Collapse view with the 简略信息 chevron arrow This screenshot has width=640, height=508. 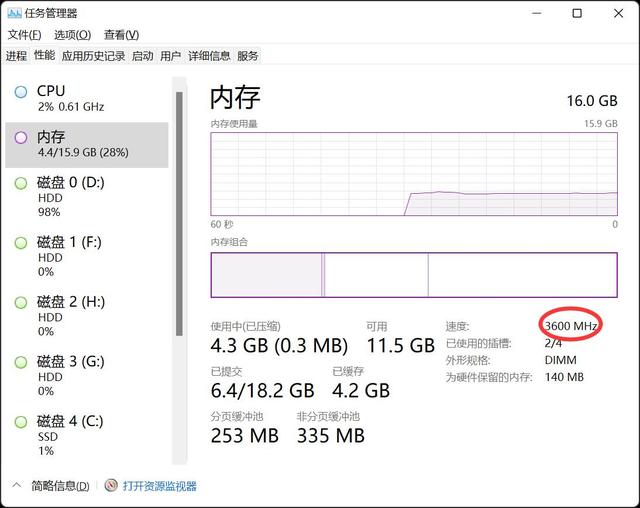click(17, 485)
